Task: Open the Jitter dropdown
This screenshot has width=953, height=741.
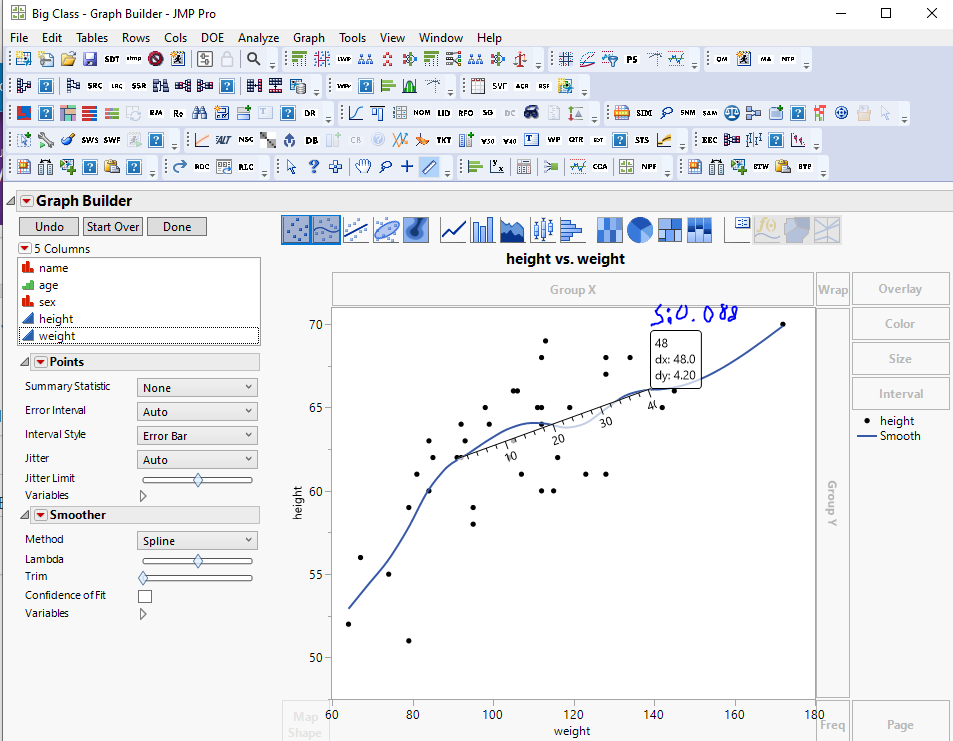Action: [x=197, y=460]
